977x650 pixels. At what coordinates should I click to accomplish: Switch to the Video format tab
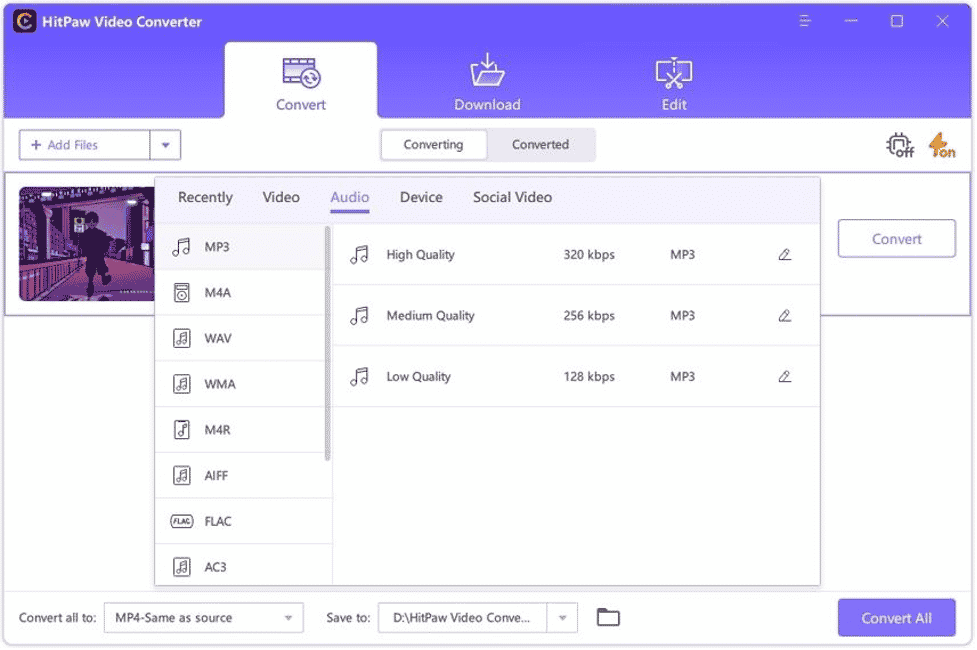click(281, 197)
